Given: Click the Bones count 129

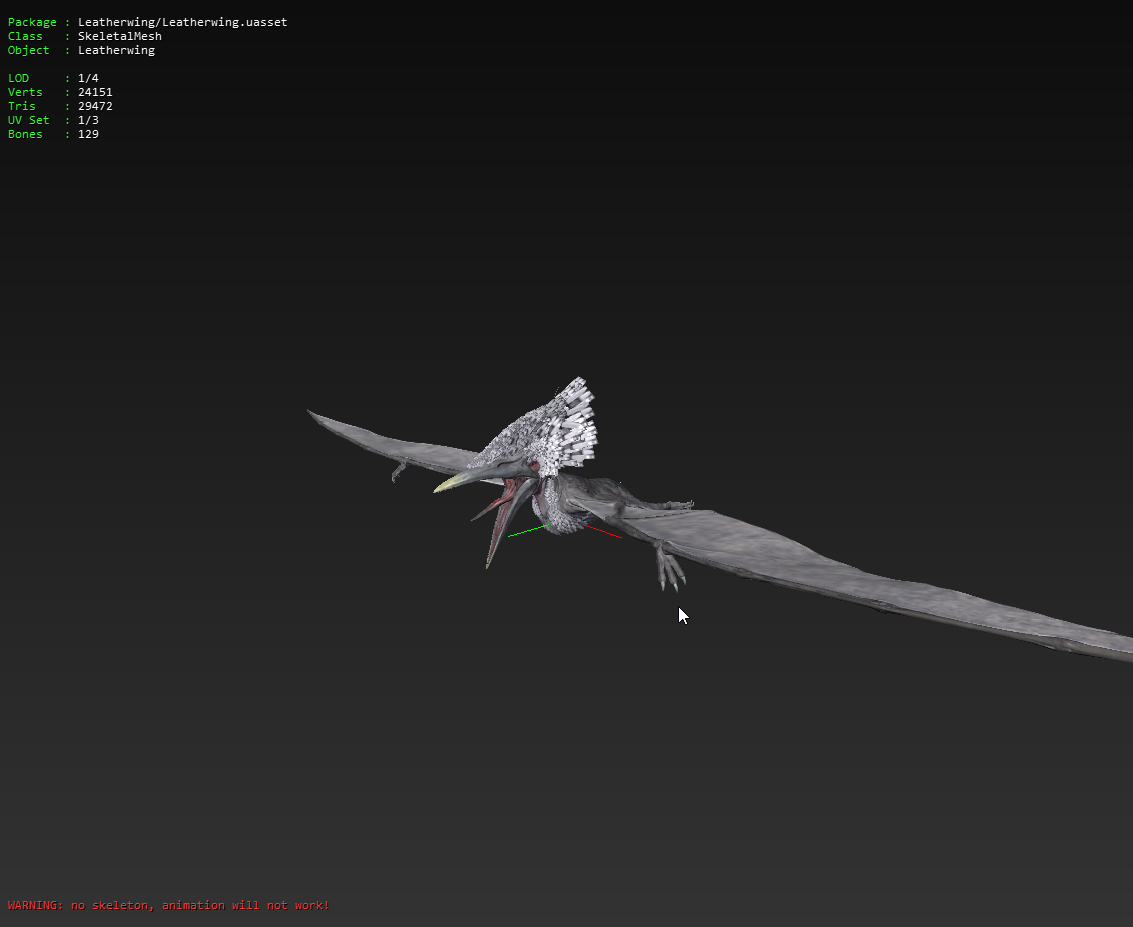Looking at the screenshot, I should coord(88,134).
